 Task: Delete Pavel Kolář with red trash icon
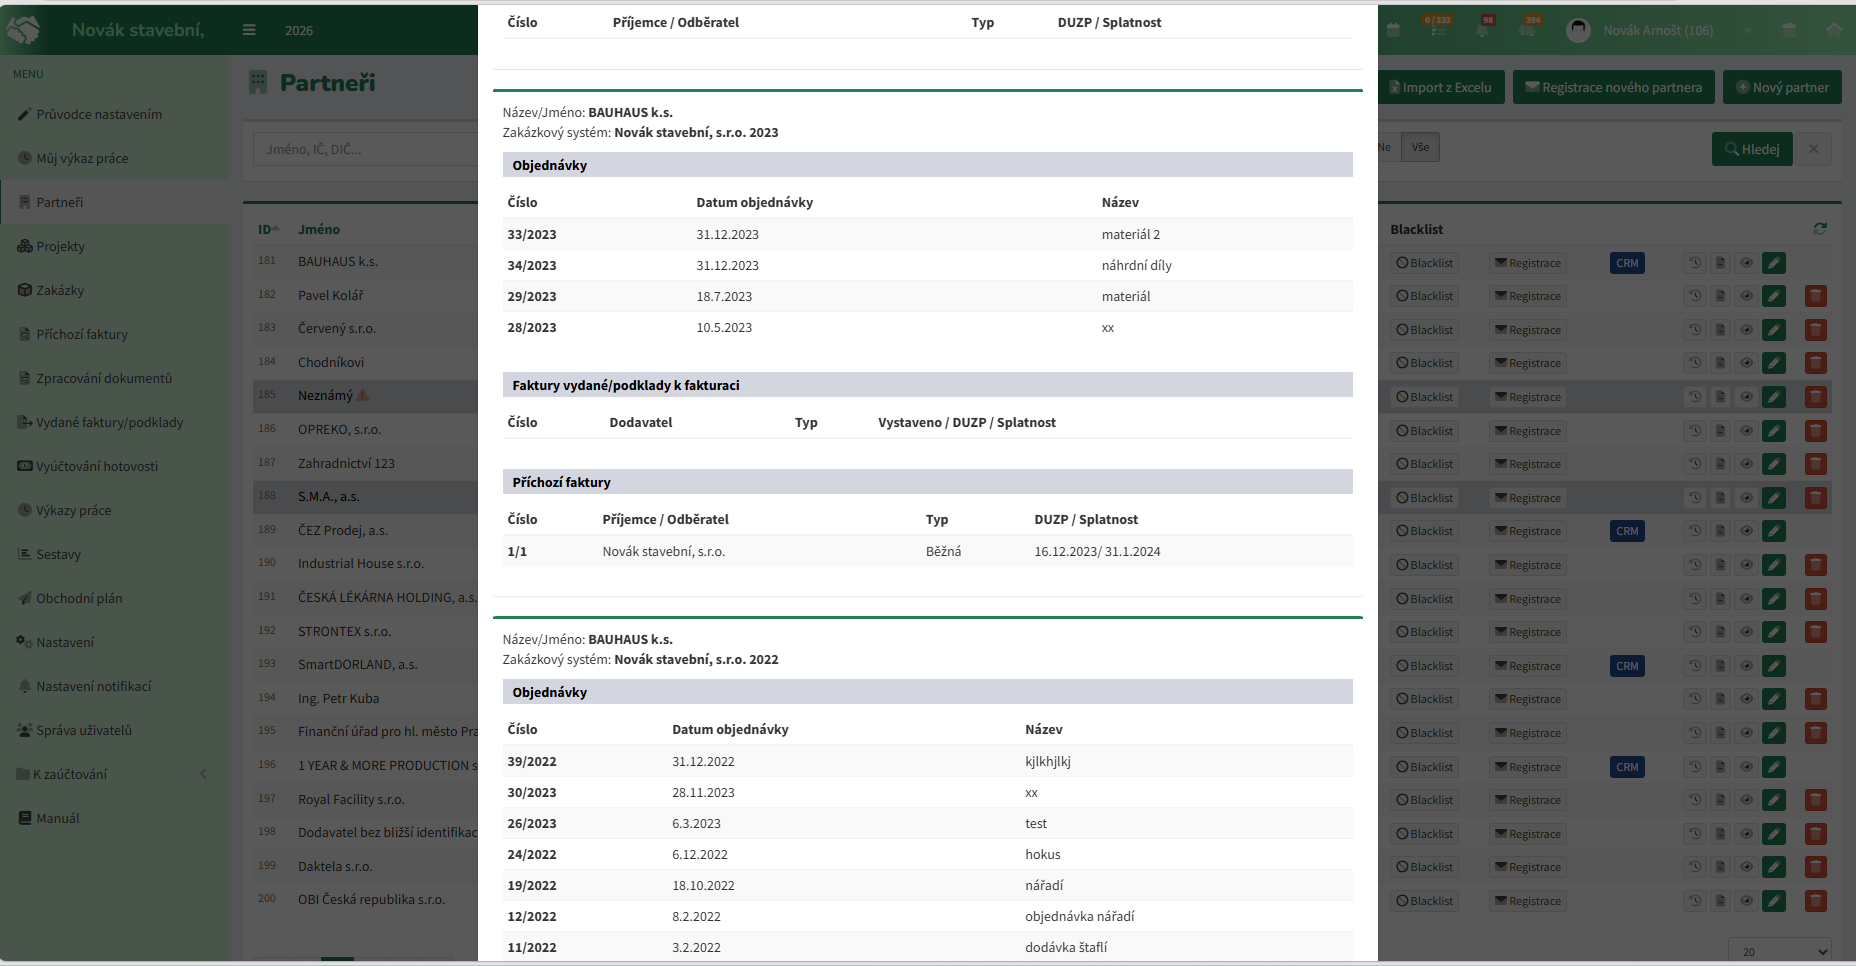point(1816,296)
